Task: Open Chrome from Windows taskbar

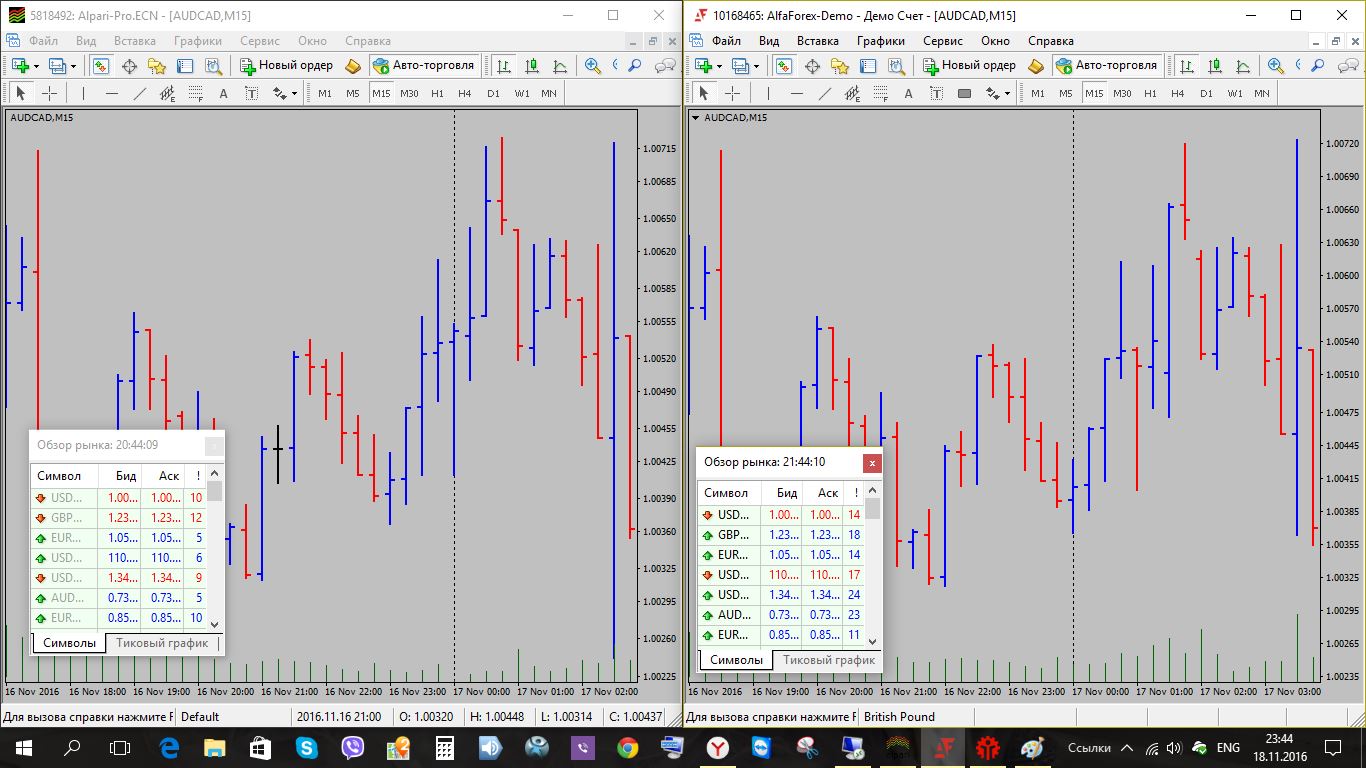Action: click(627, 747)
